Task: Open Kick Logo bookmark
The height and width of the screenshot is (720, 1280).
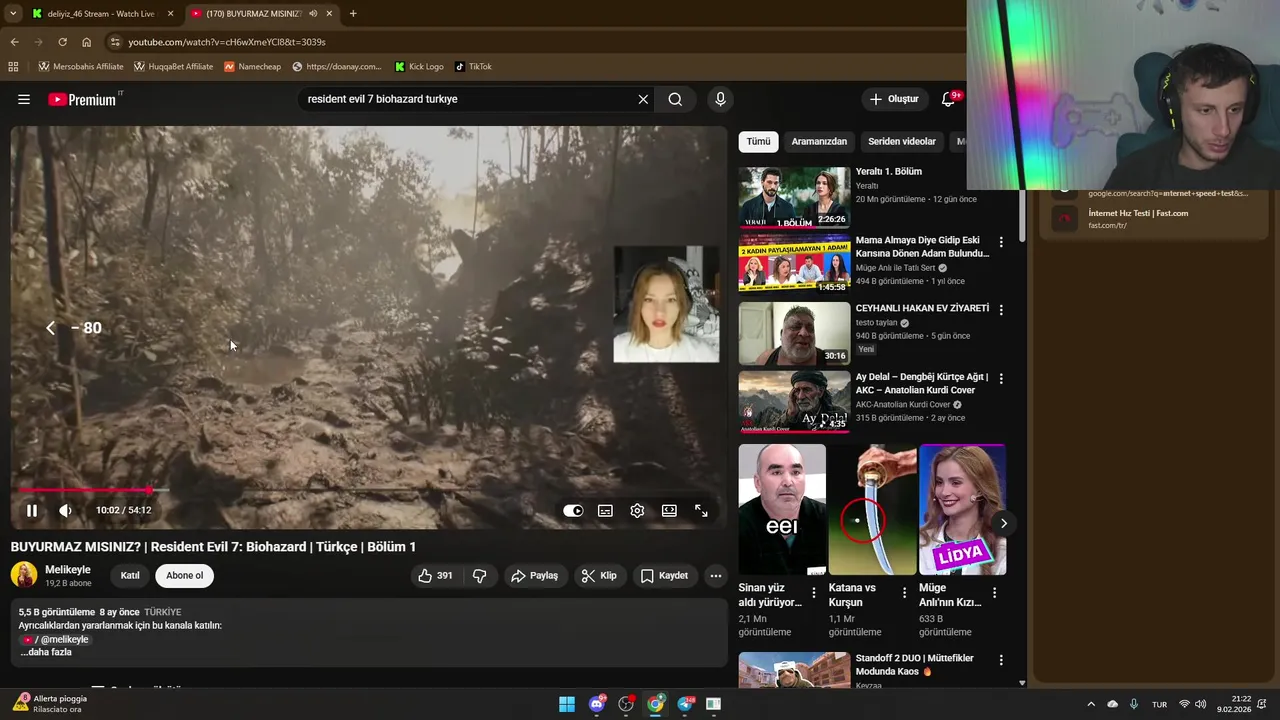Action: (419, 67)
